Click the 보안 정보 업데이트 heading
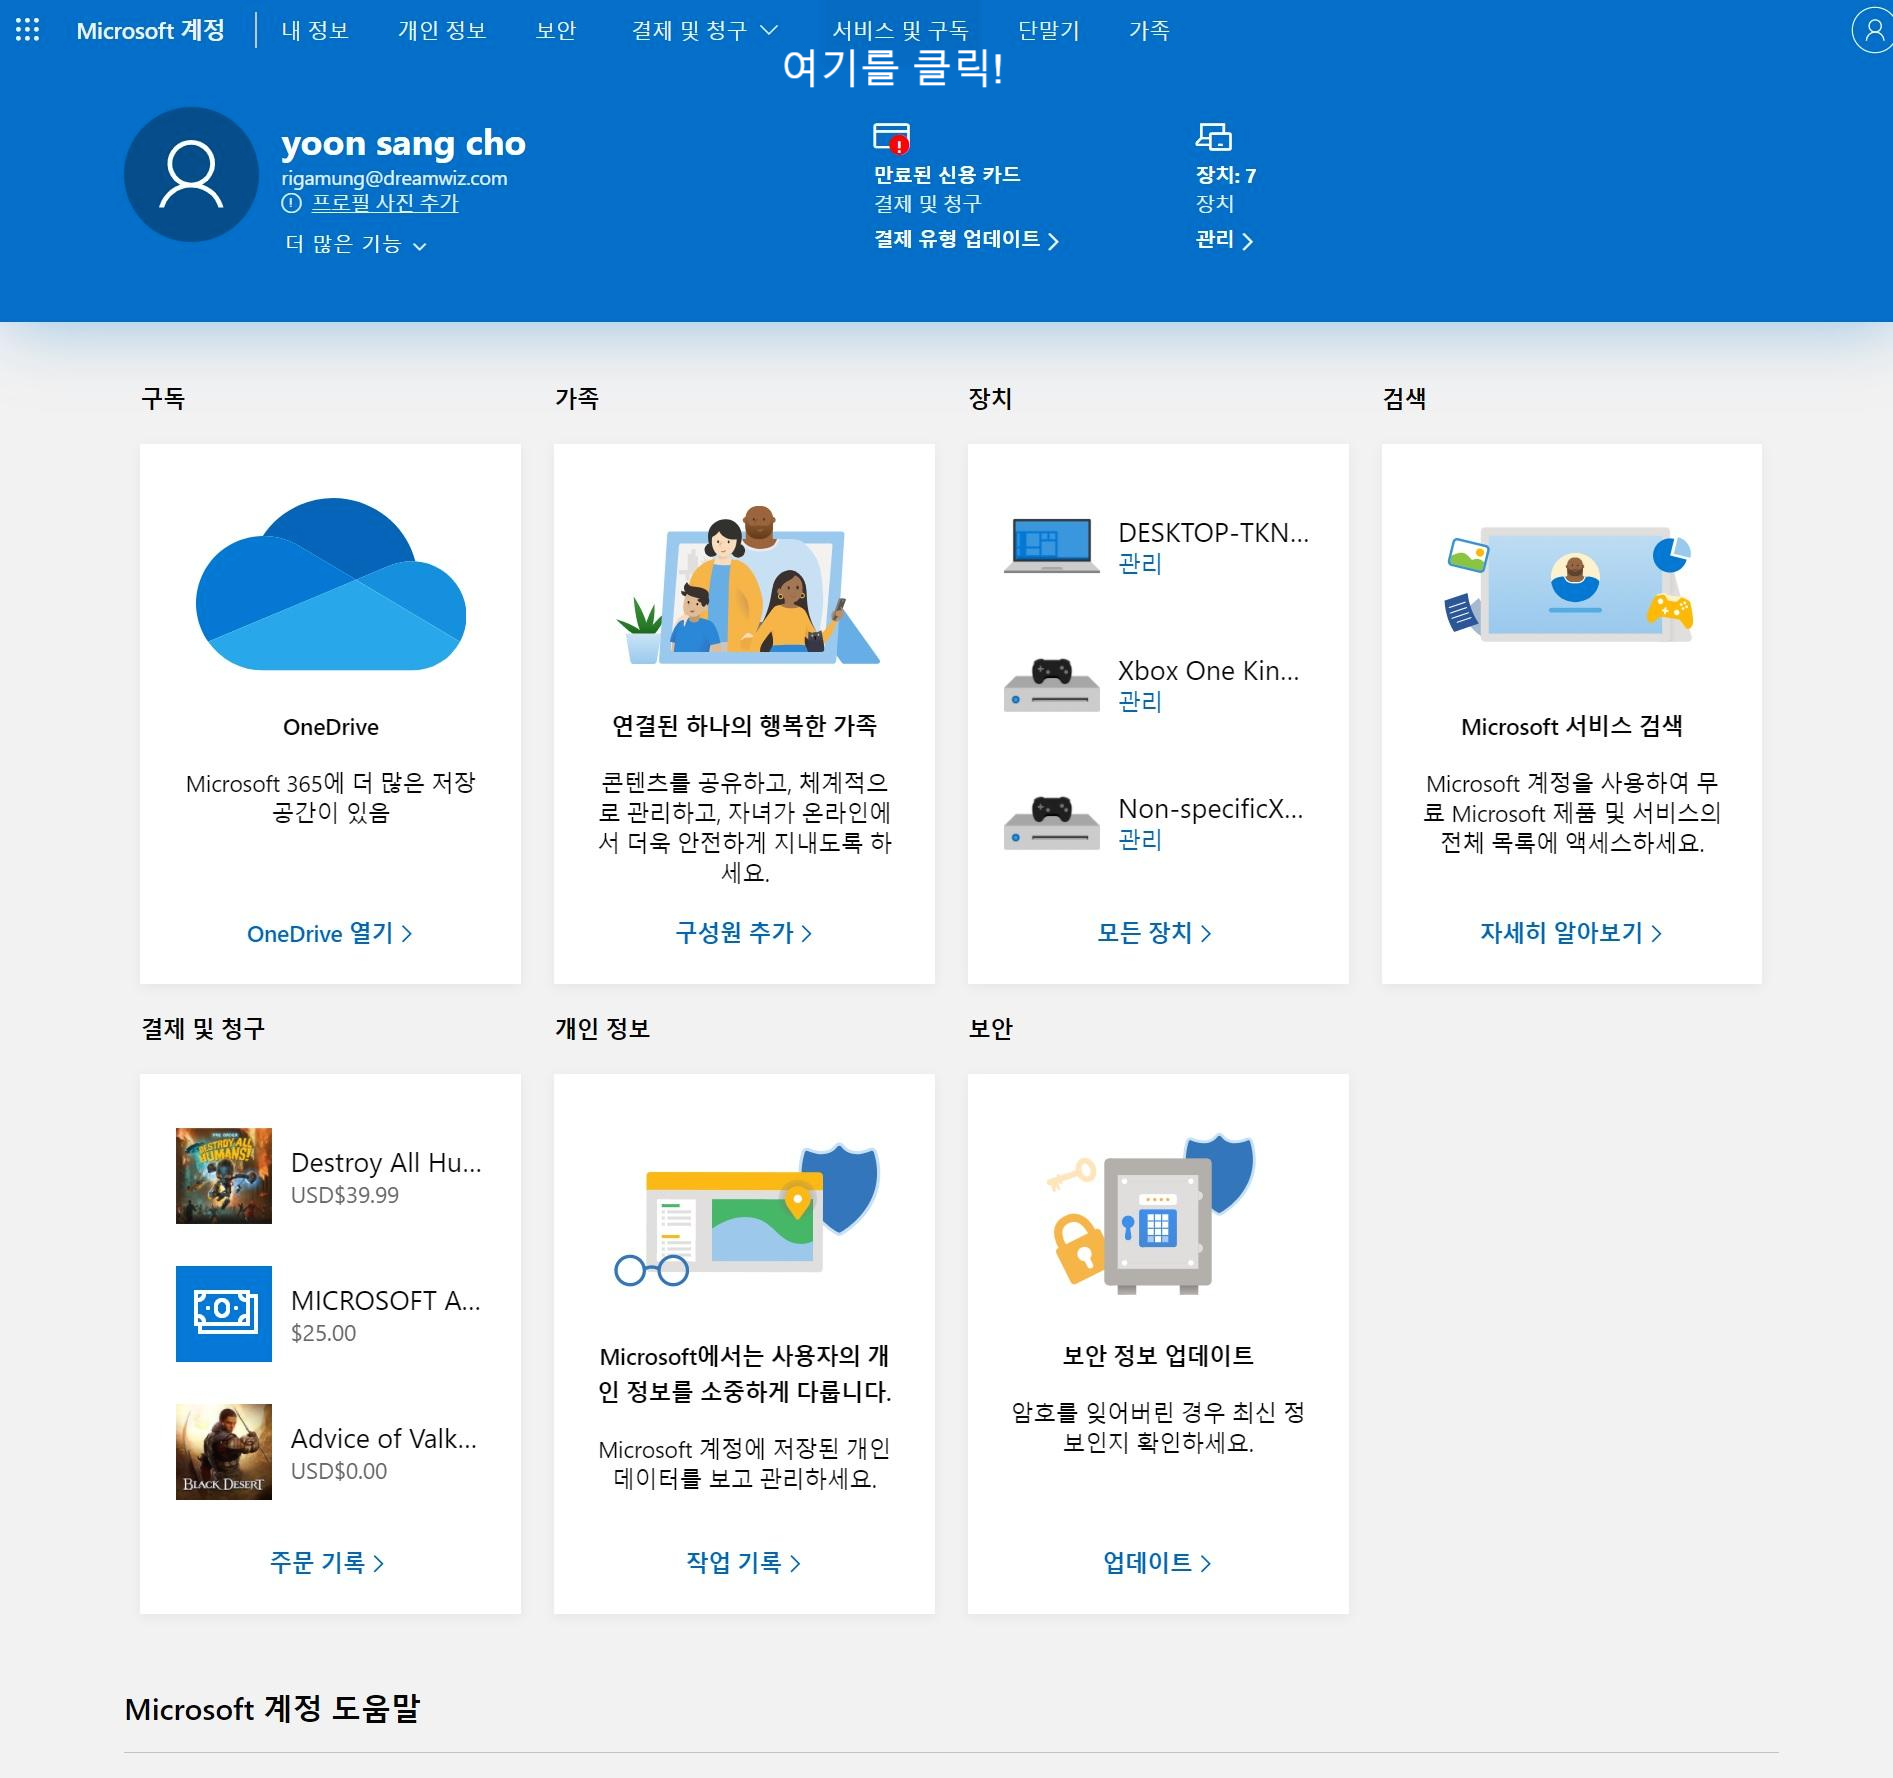This screenshot has width=1893, height=1778. pyautogui.click(x=1158, y=1356)
